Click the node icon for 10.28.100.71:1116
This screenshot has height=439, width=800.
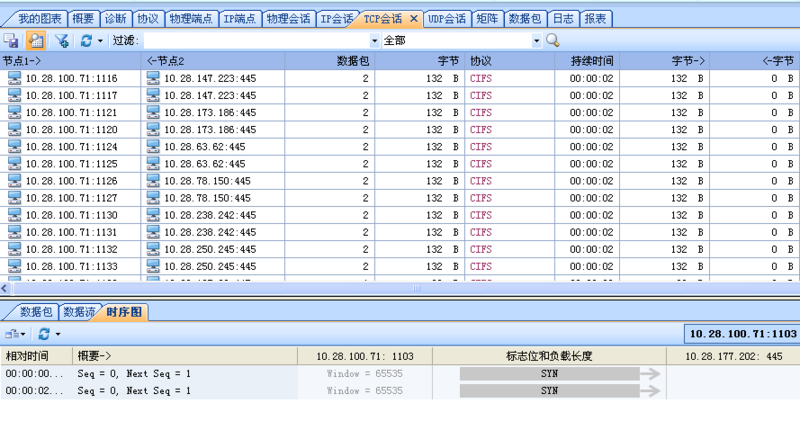pos(14,78)
